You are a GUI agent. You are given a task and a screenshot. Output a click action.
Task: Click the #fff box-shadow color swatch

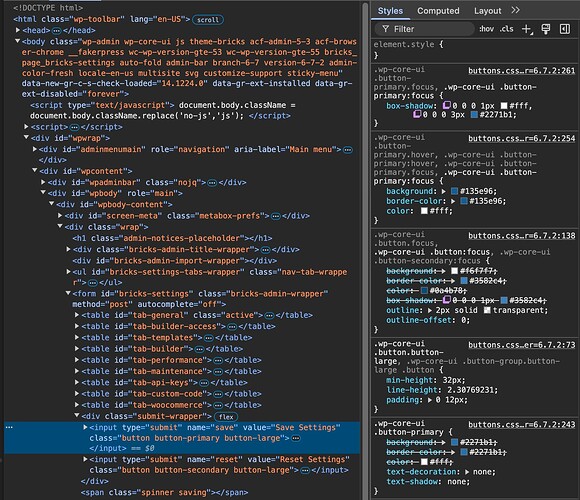[504, 106]
